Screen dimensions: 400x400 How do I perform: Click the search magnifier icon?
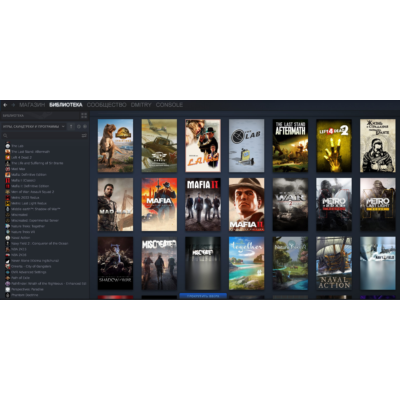tap(5, 136)
